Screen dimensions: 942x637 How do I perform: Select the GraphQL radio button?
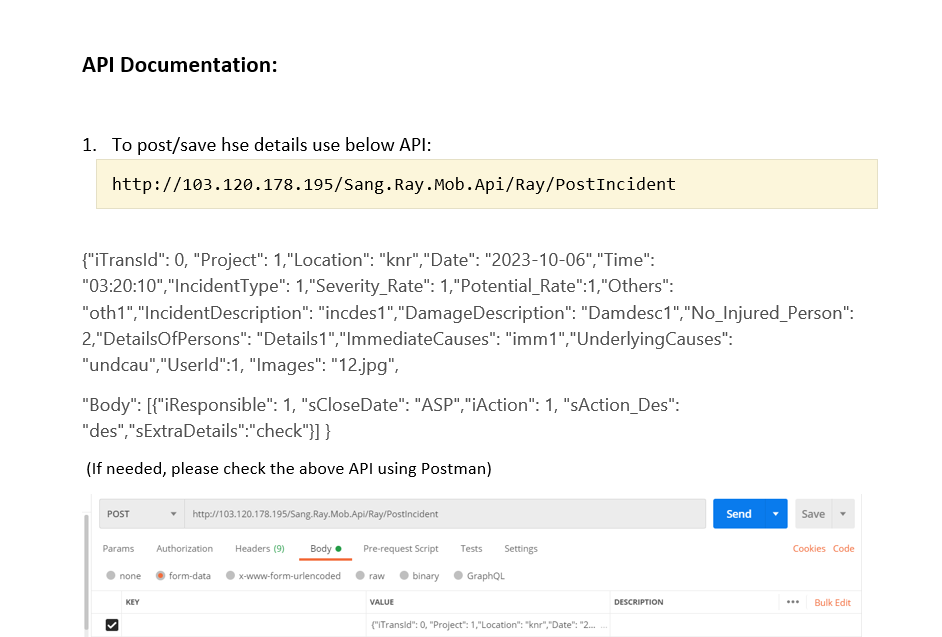[x=459, y=576]
